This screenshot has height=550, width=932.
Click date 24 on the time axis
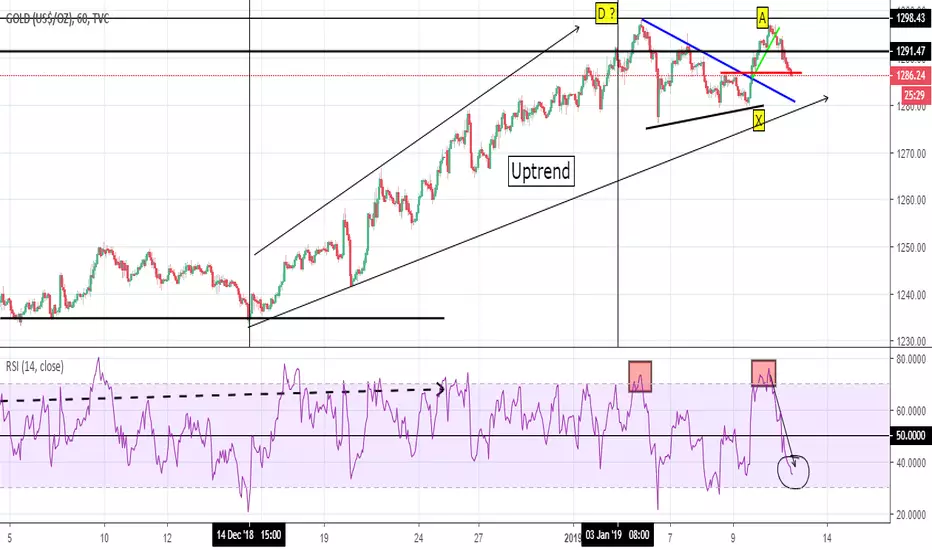click(419, 538)
